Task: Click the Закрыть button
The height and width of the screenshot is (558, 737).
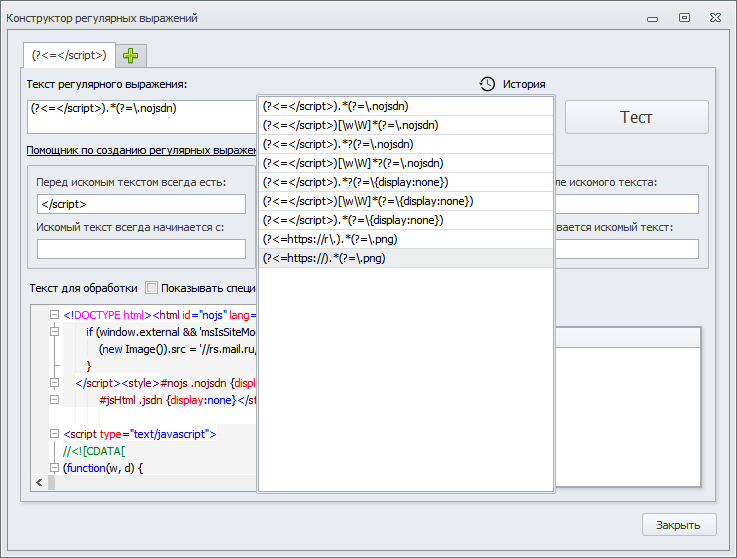Action: click(678, 525)
